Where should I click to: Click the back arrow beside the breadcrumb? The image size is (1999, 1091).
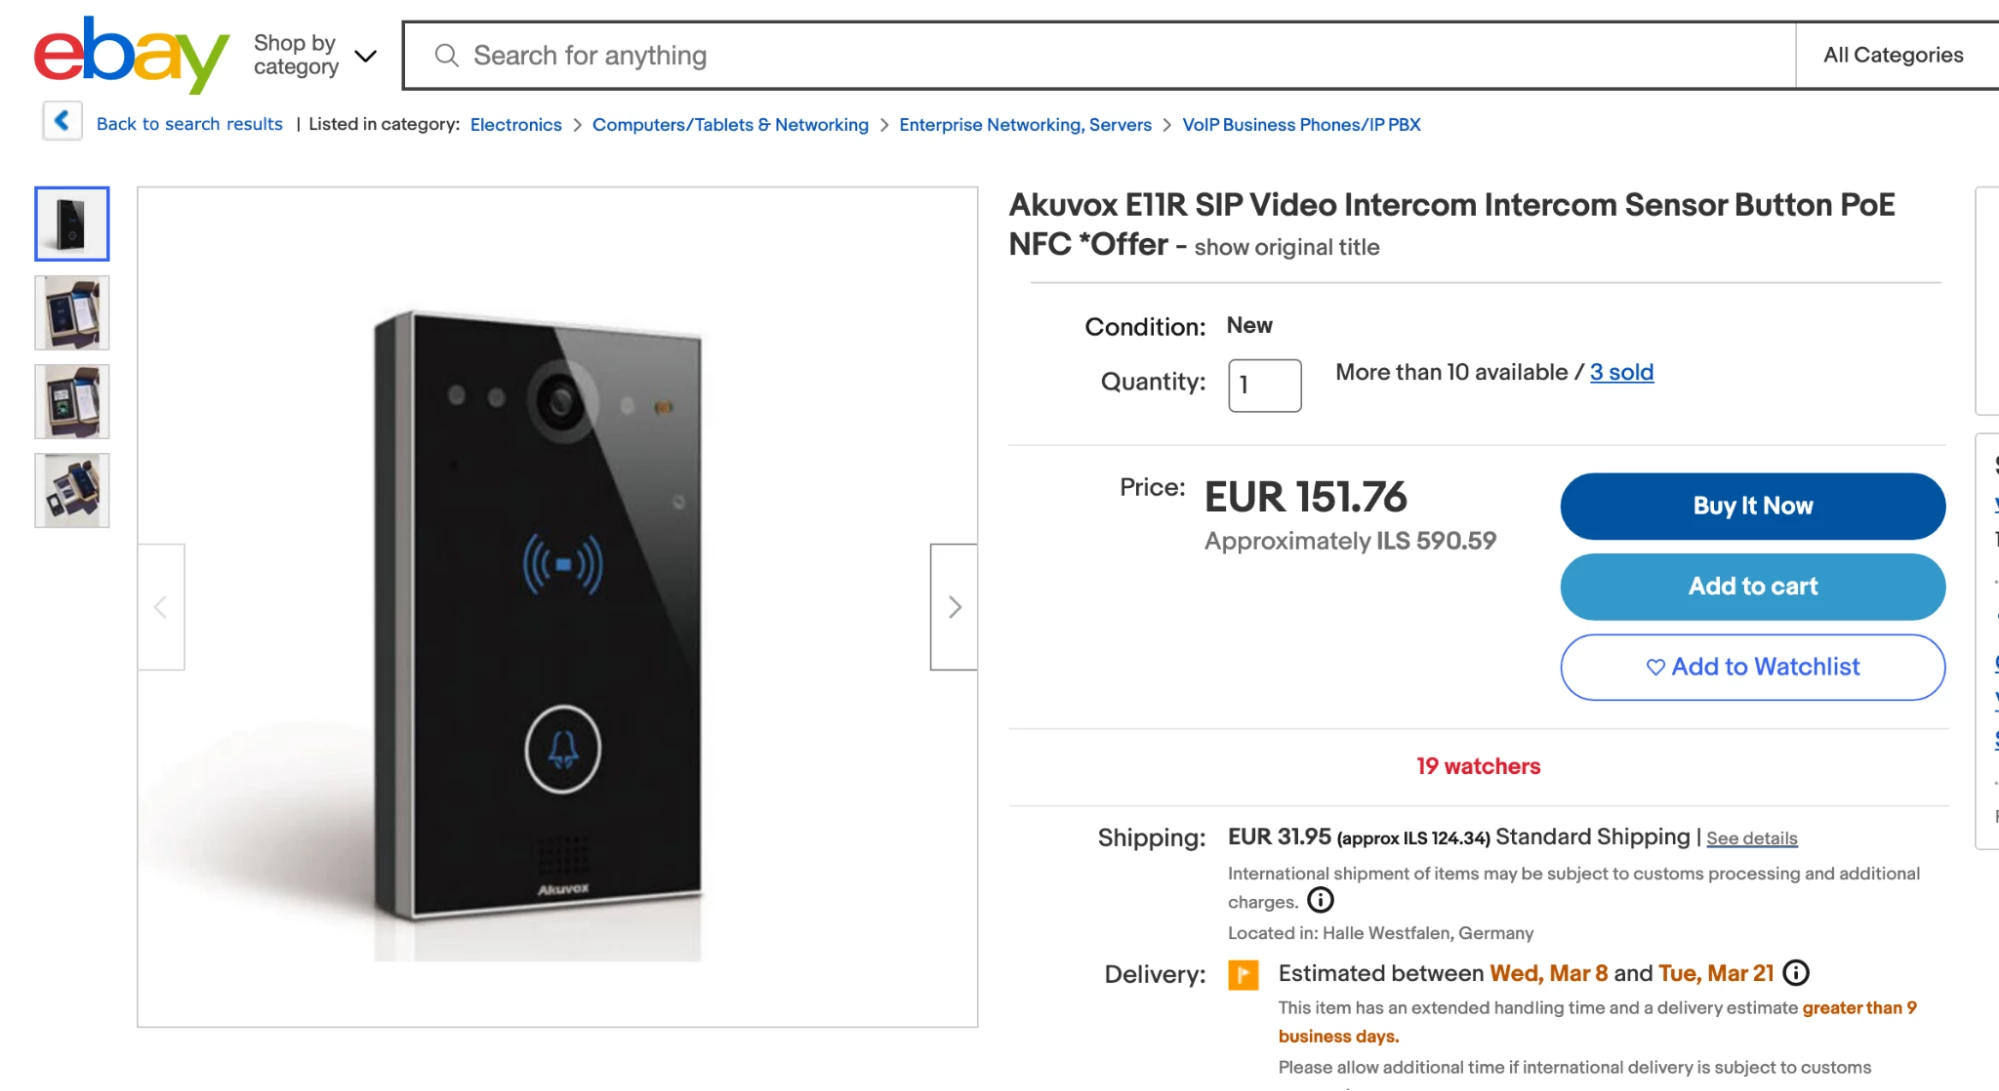click(62, 120)
